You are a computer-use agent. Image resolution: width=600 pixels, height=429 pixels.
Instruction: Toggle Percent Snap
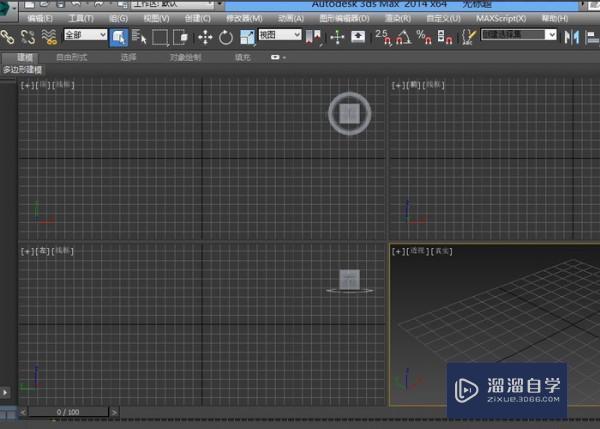[422, 37]
